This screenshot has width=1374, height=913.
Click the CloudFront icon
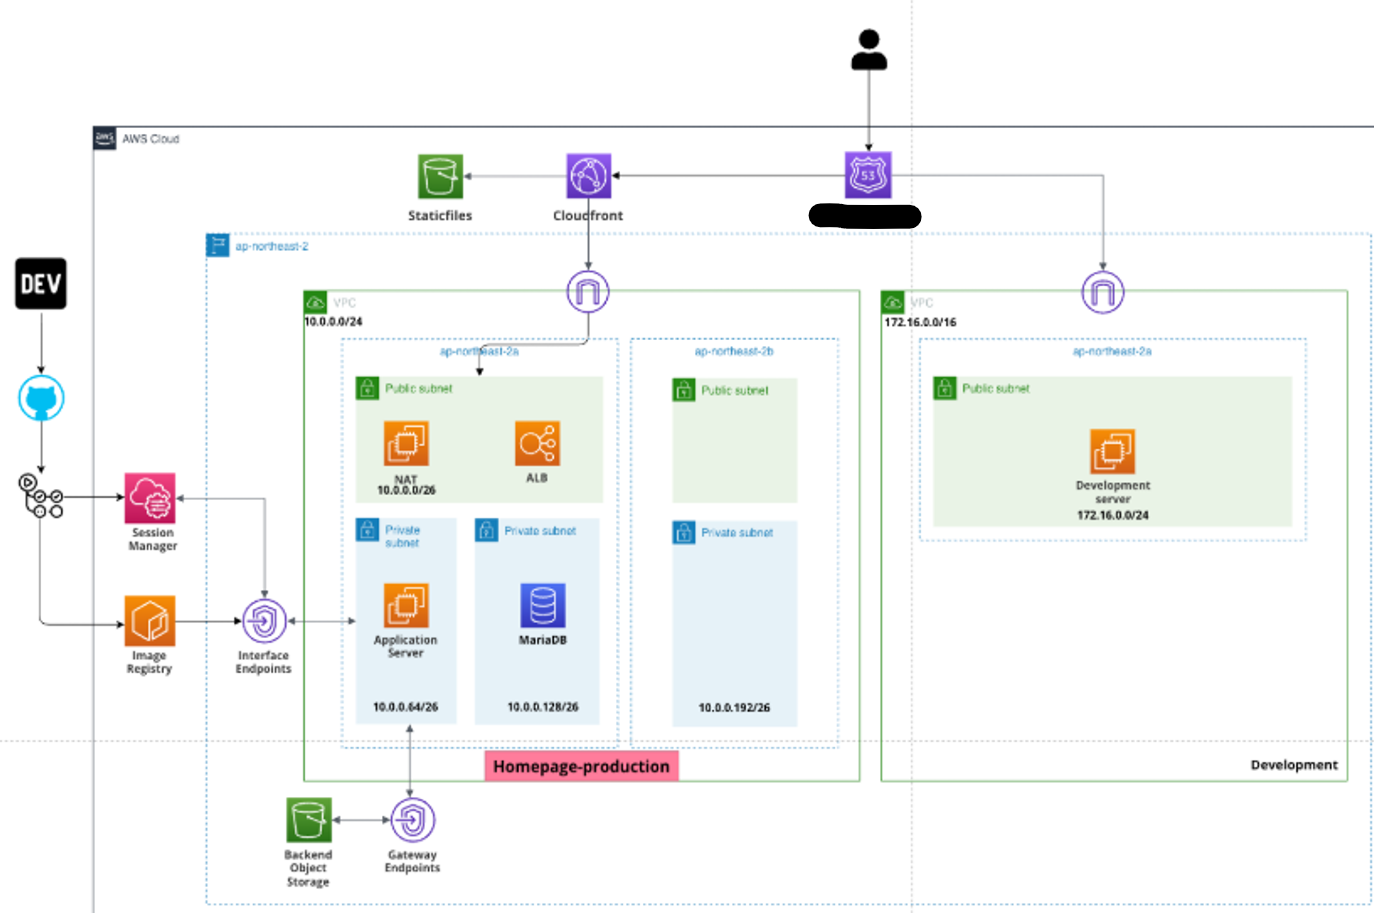tap(588, 176)
